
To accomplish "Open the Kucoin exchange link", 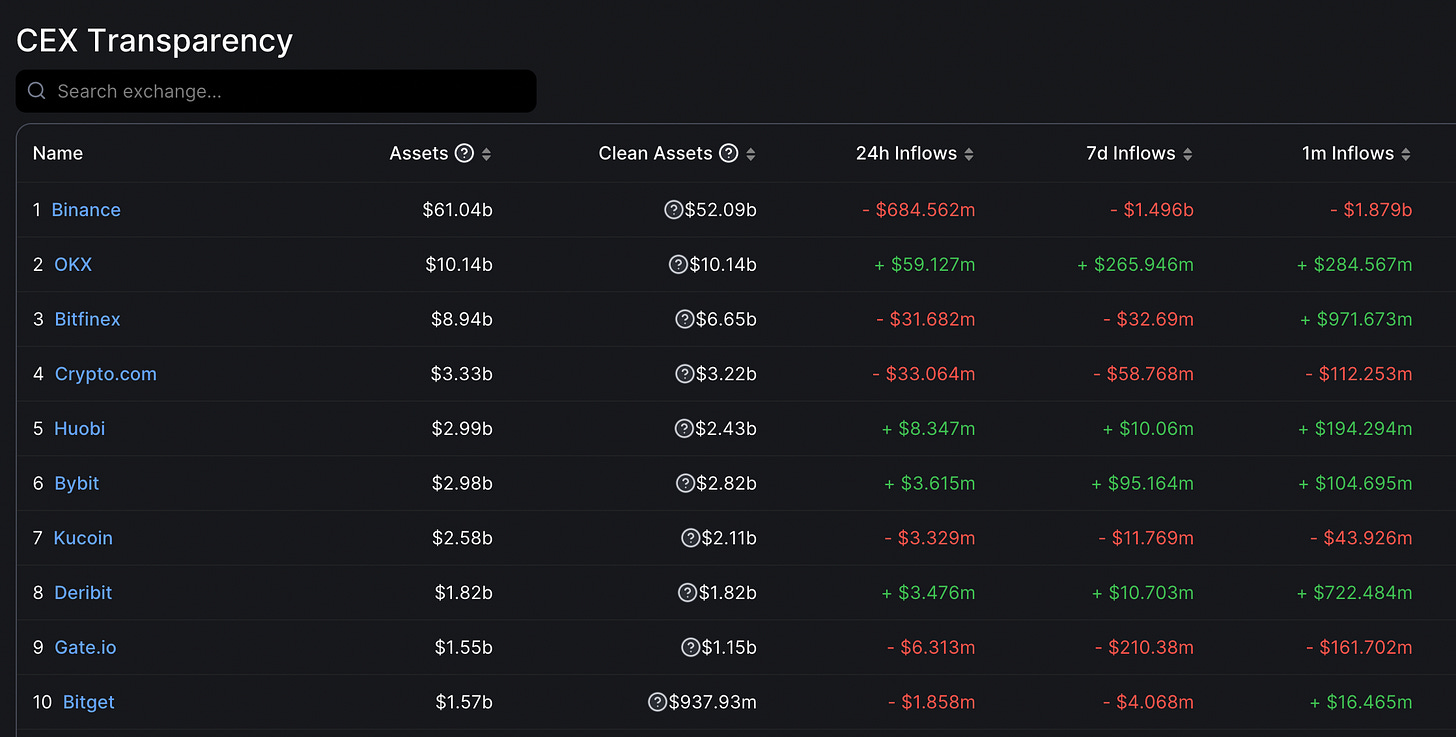I will coord(83,538).
